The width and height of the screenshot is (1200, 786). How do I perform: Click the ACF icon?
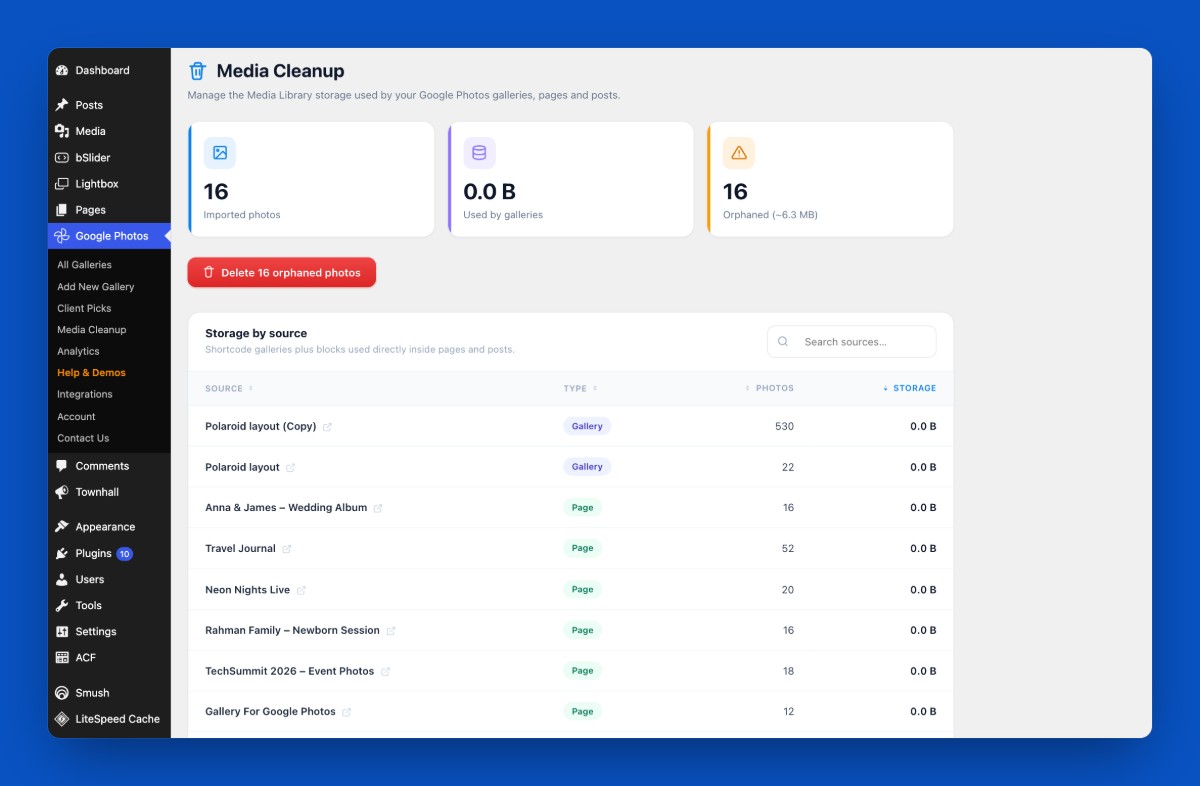pos(62,658)
